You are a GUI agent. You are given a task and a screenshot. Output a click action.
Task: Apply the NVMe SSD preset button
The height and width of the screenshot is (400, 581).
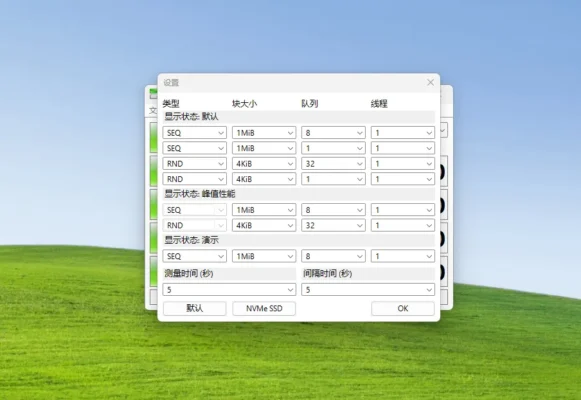(x=264, y=308)
